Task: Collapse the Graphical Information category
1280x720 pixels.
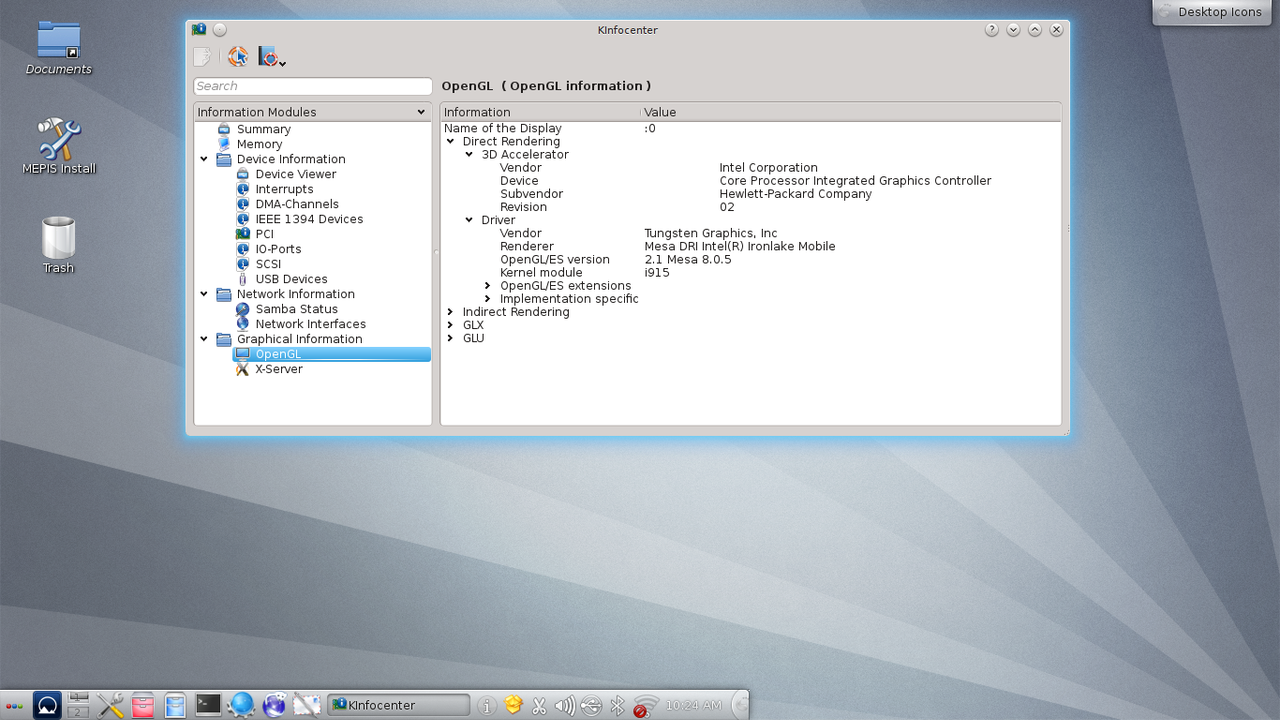Action: [x=204, y=339]
